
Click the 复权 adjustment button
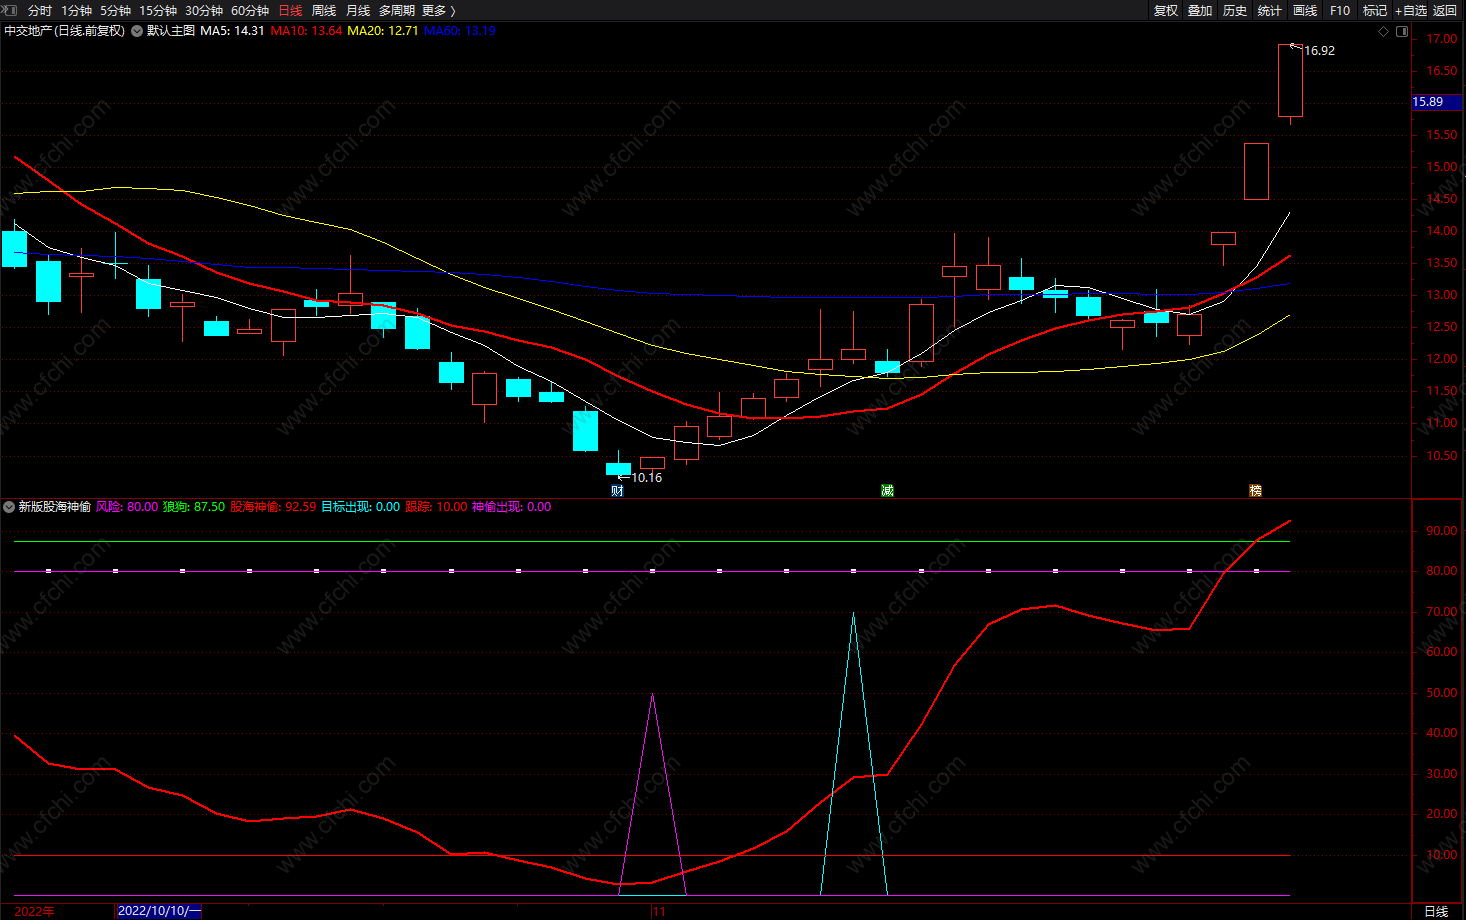click(1166, 10)
